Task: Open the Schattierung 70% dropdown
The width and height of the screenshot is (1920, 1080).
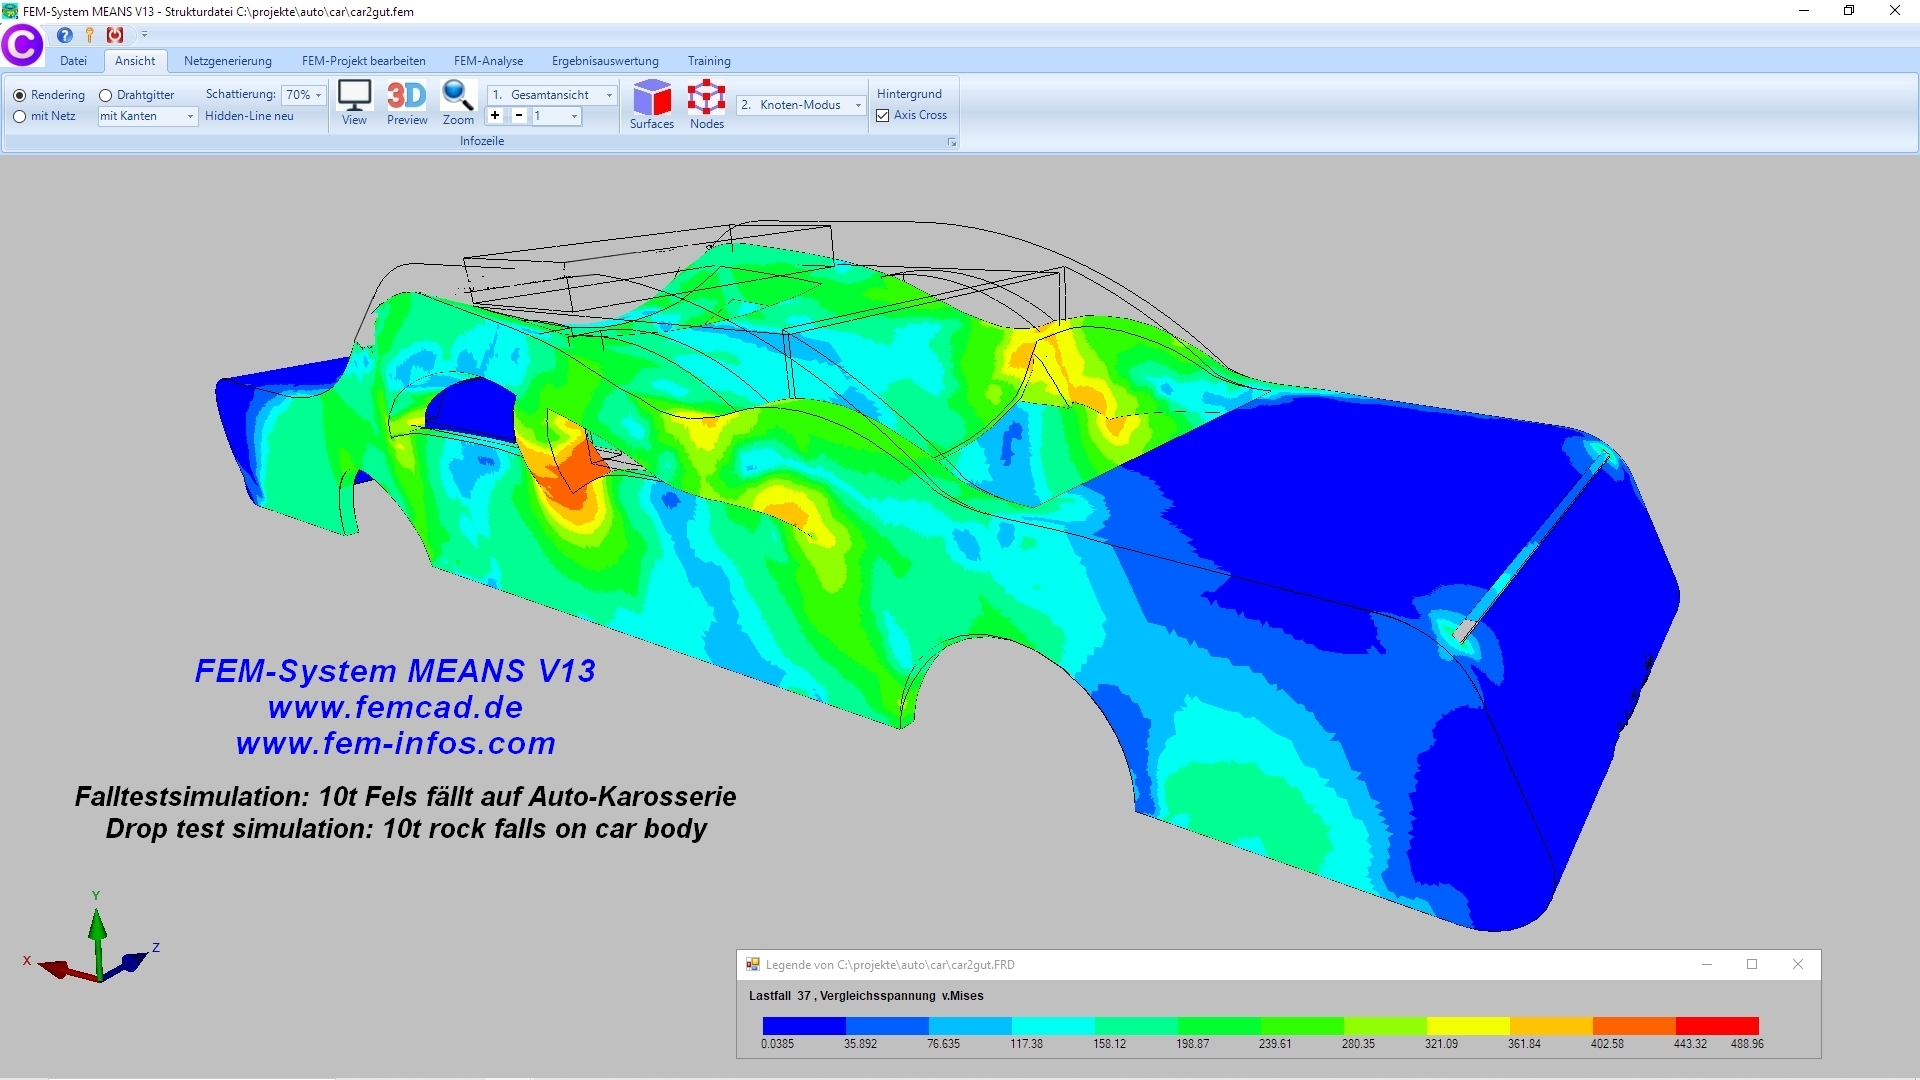Action: (318, 95)
